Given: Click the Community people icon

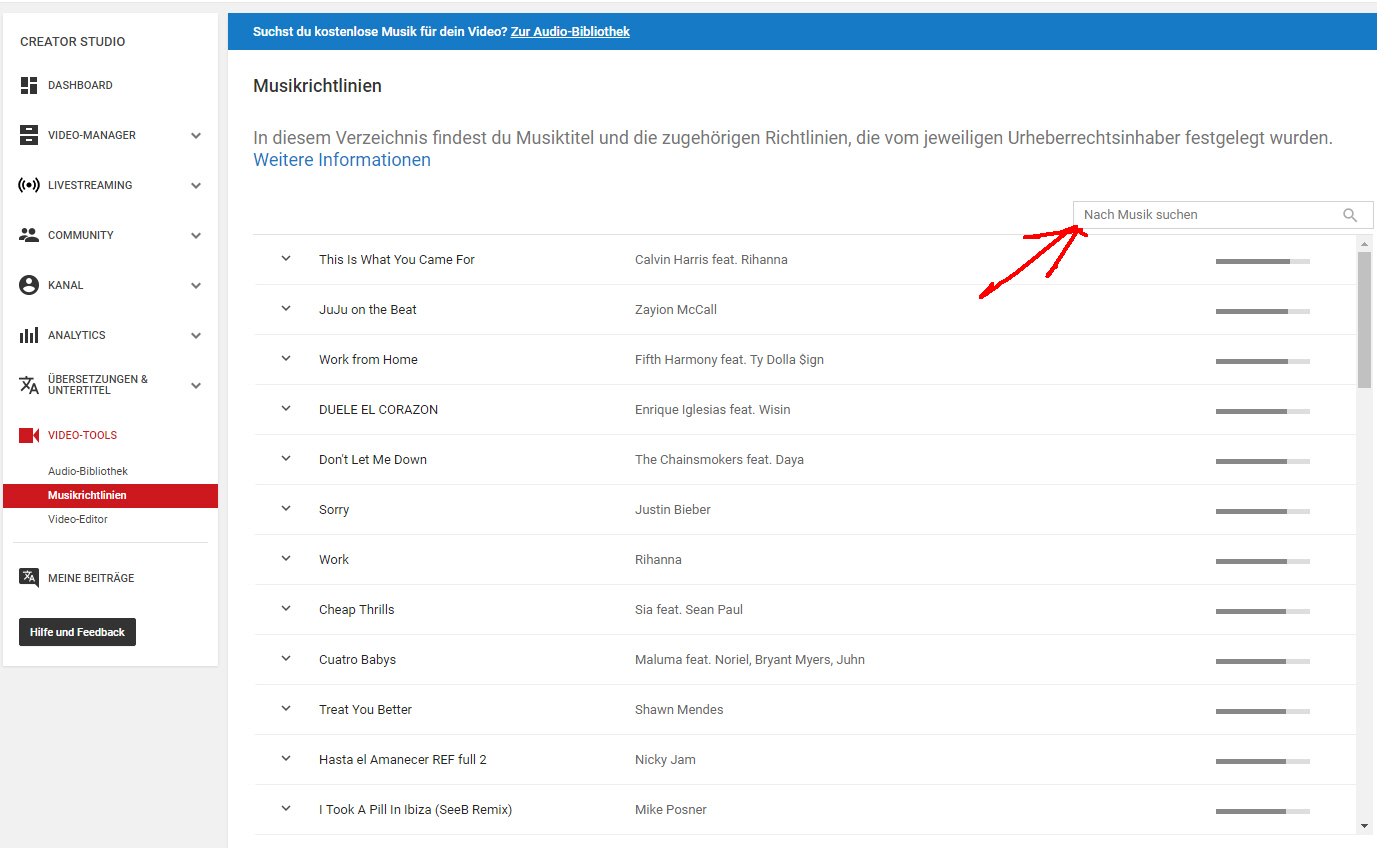Looking at the screenshot, I should pyautogui.click(x=29, y=236).
